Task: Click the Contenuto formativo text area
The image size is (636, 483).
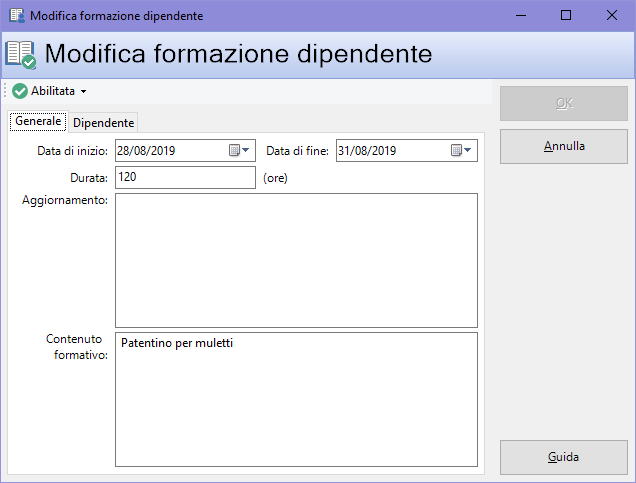Action: (297, 399)
